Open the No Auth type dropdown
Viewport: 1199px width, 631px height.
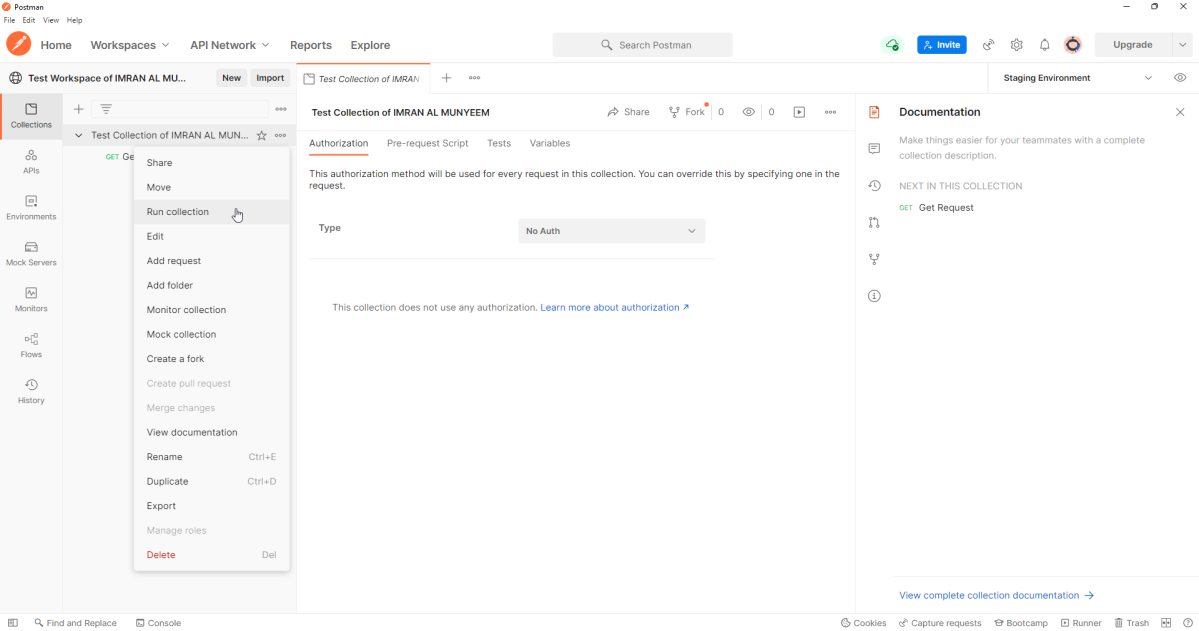coord(611,231)
